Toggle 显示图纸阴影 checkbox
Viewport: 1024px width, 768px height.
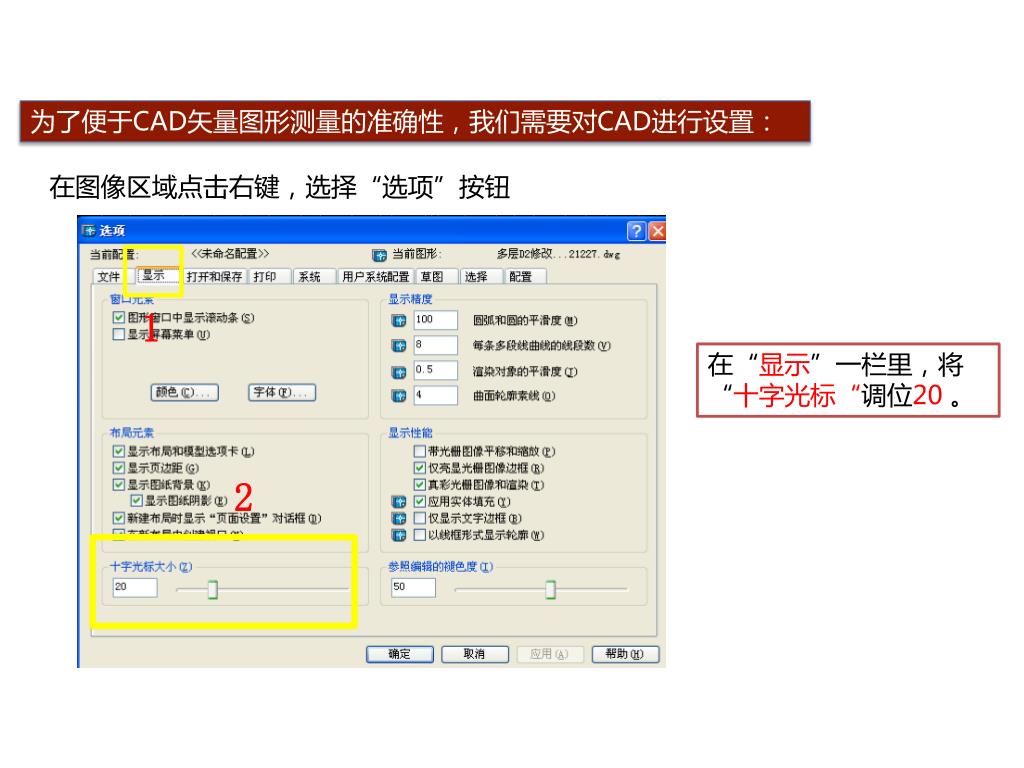coord(136,501)
